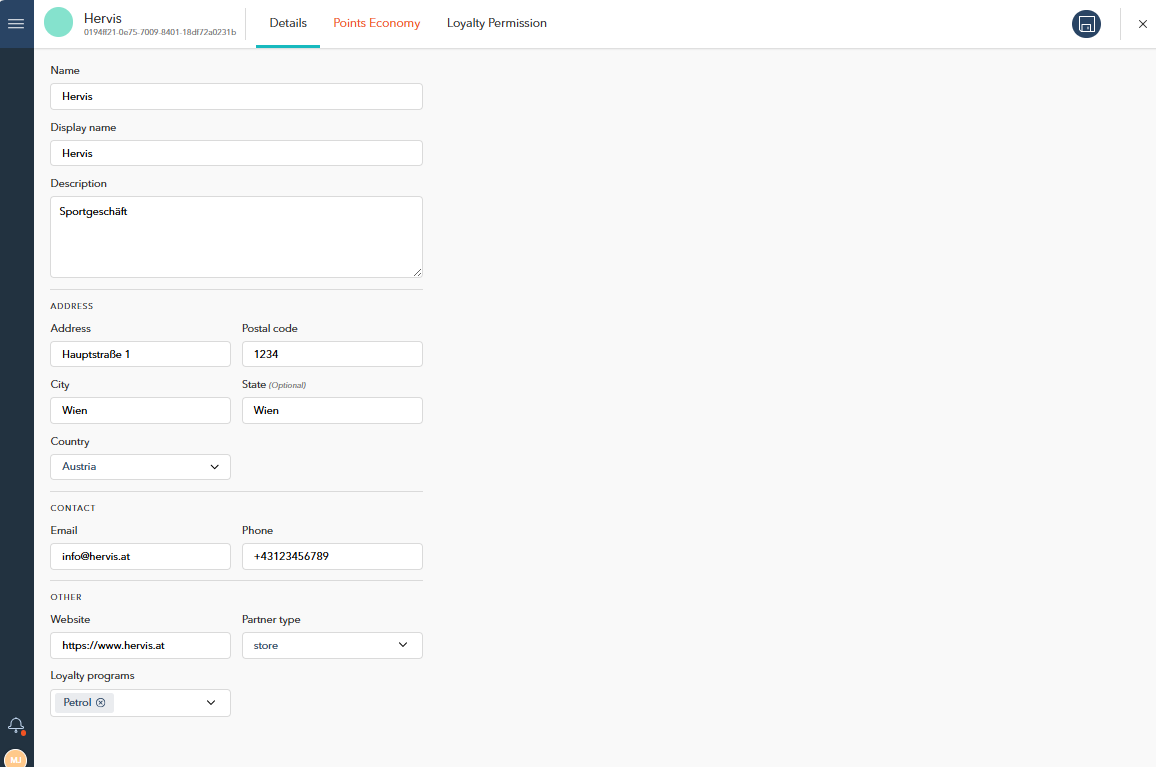Click the State optional field

coord(332,411)
